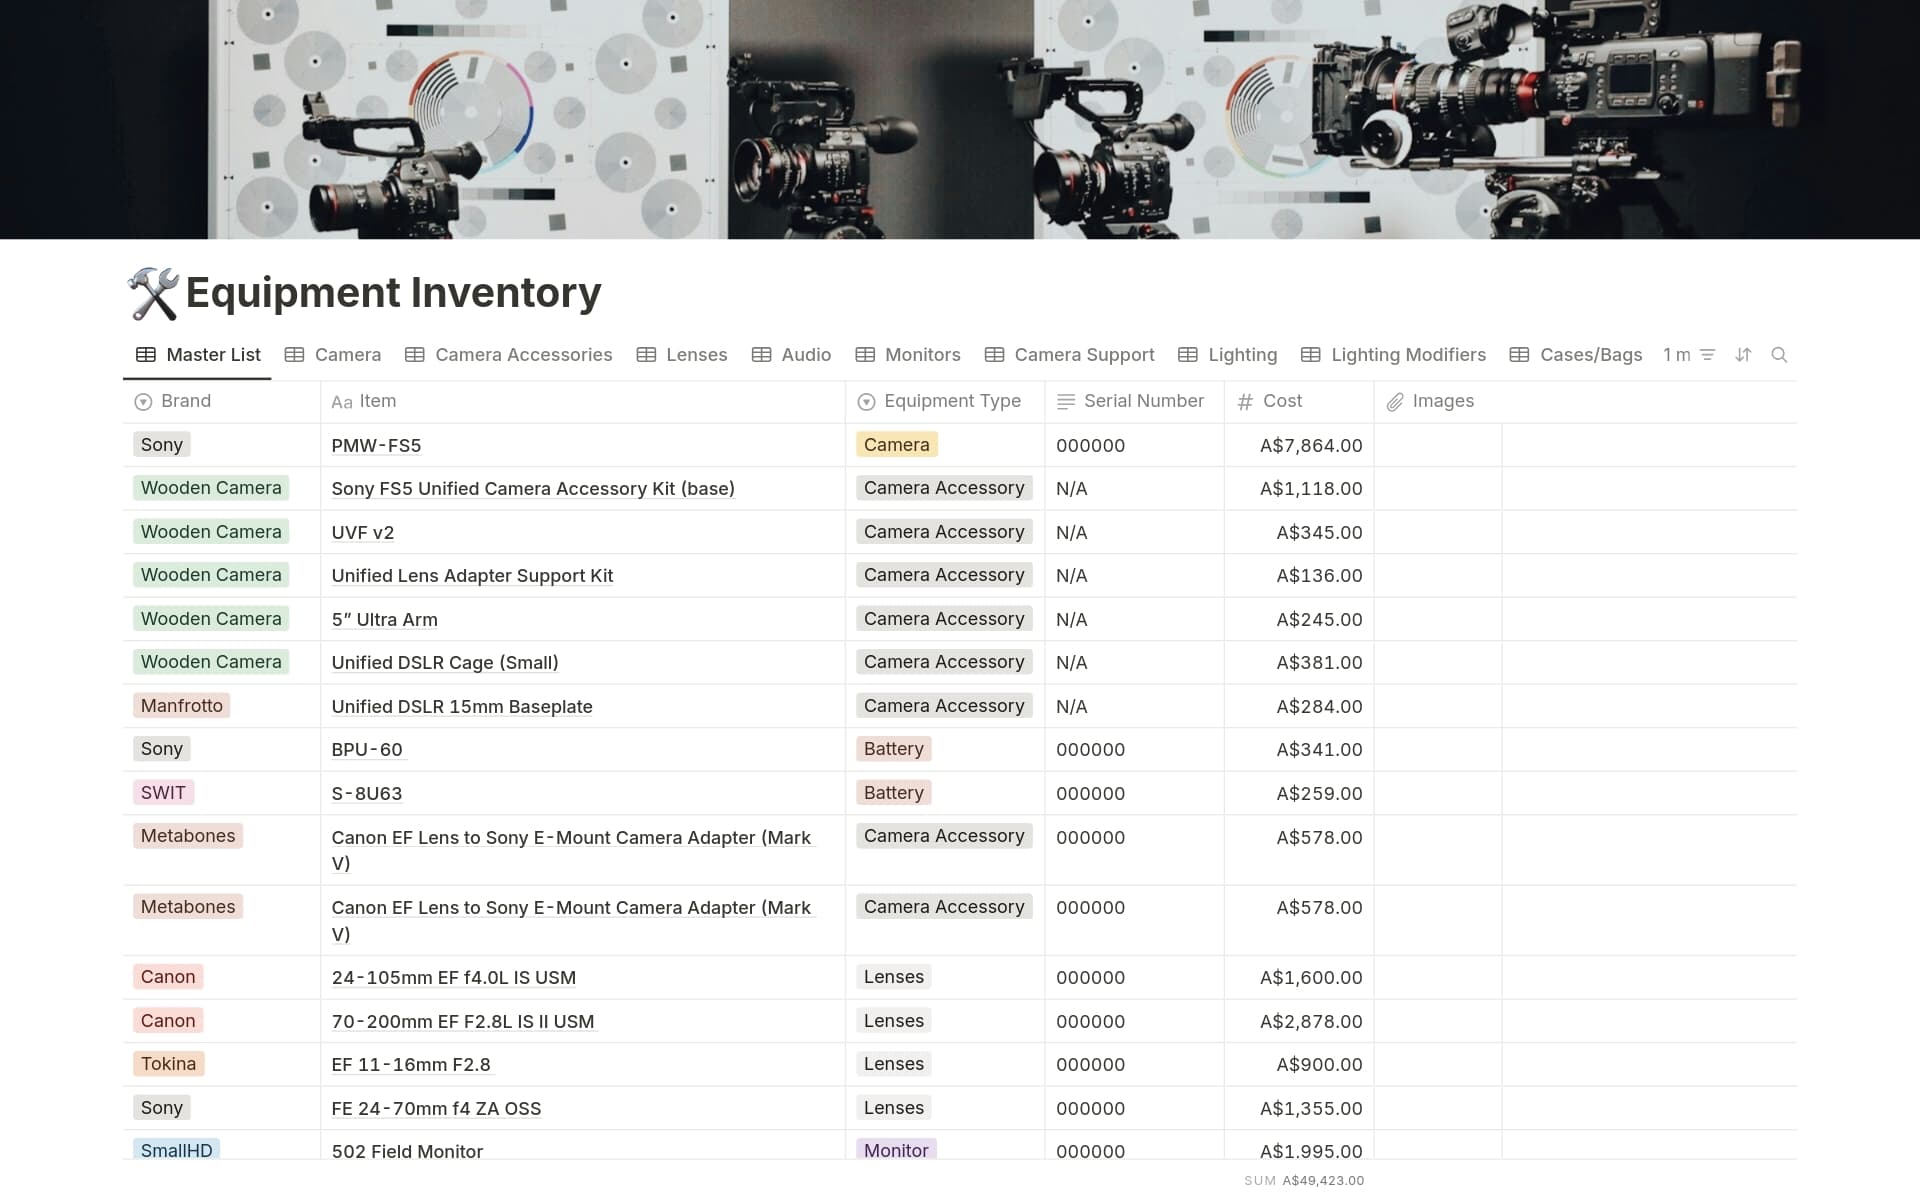Click the Aa icon on the Item column
The image size is (1920, 1199).
[x=341, y=402]
